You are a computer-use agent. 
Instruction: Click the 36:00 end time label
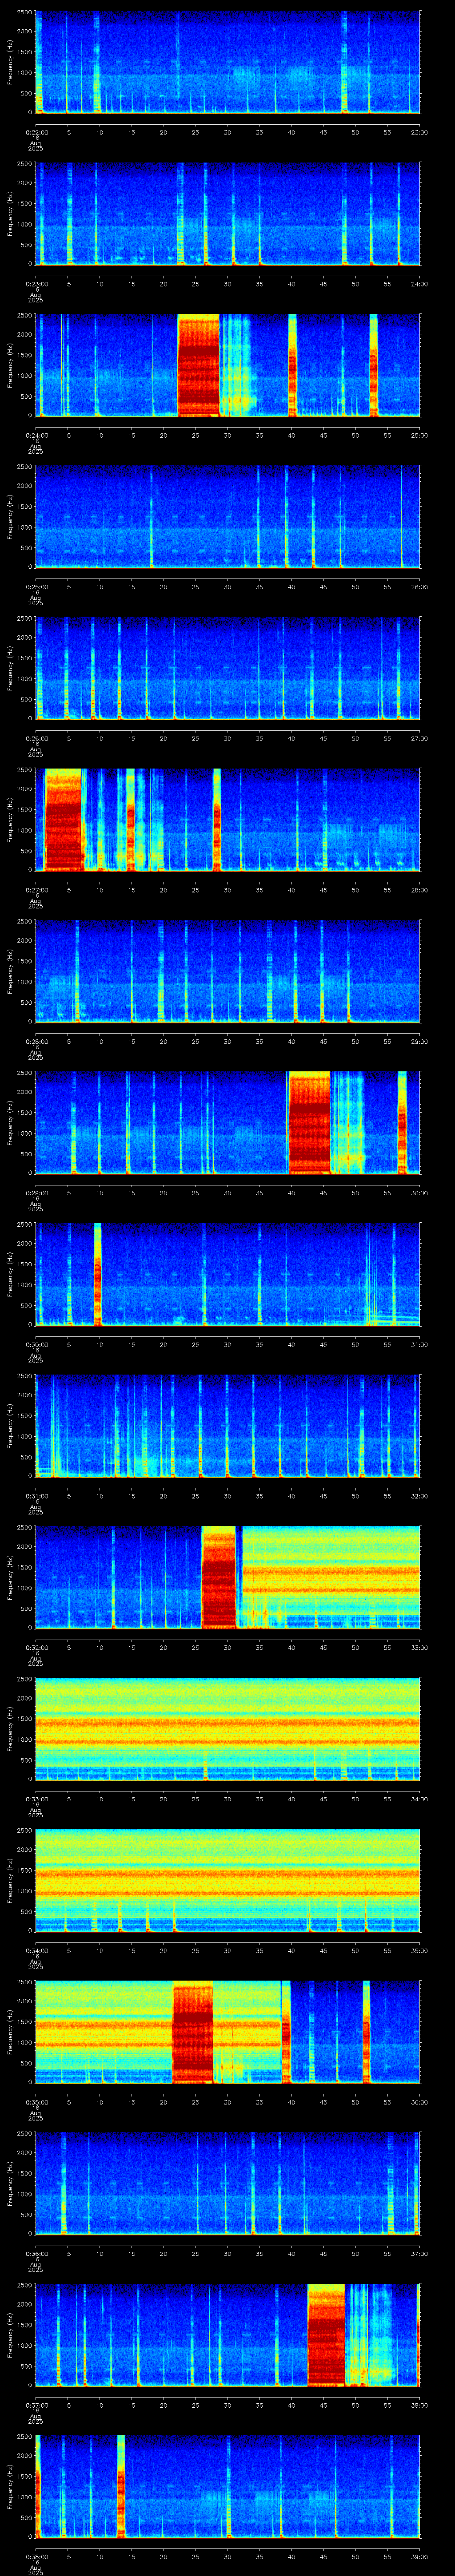[420, 2101]
